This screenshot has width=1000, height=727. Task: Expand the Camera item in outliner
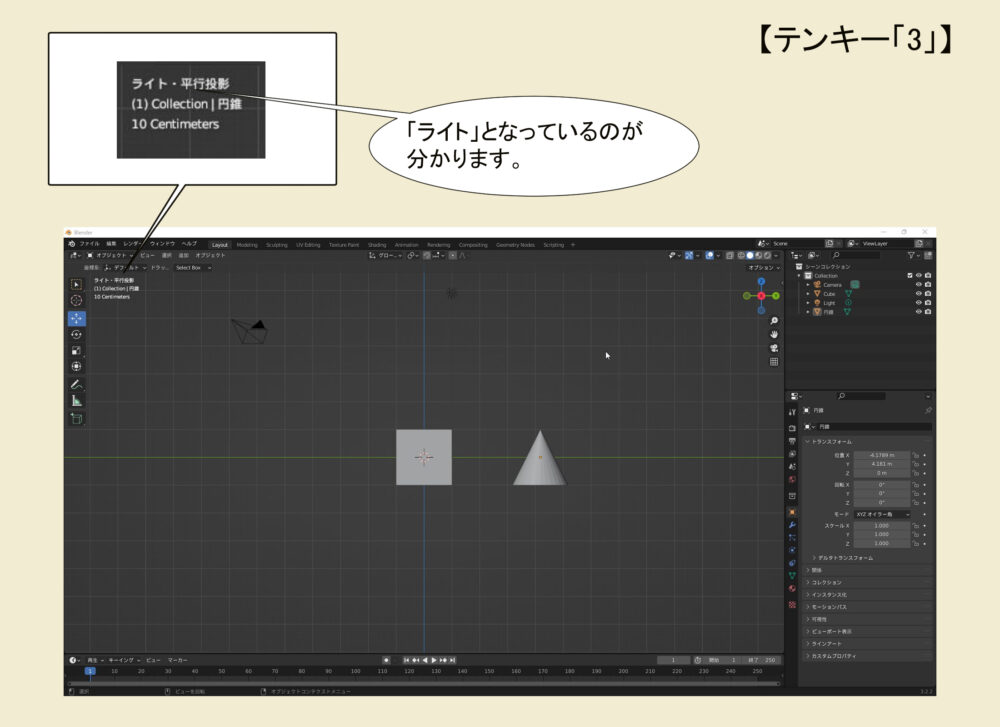coord(808,285)
